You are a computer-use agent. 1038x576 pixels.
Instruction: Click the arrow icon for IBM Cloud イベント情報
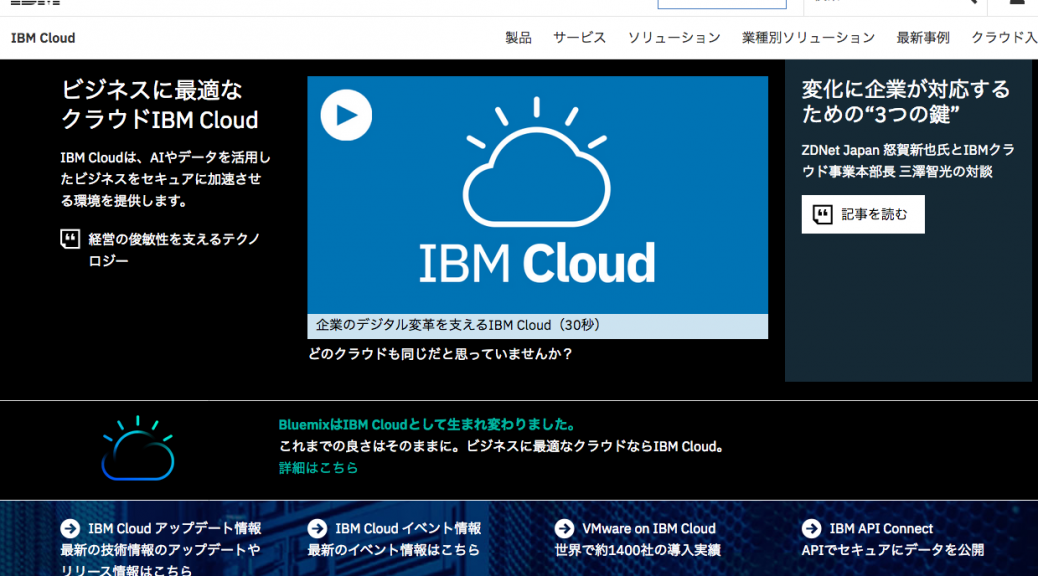click(x=316, y=528)
